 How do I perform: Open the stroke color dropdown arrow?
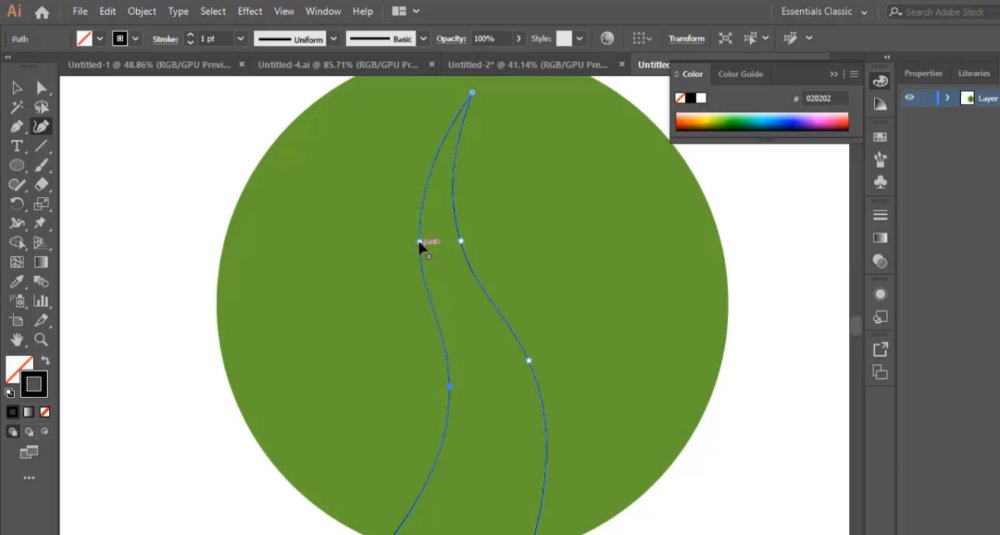click(x=135, y=39)
